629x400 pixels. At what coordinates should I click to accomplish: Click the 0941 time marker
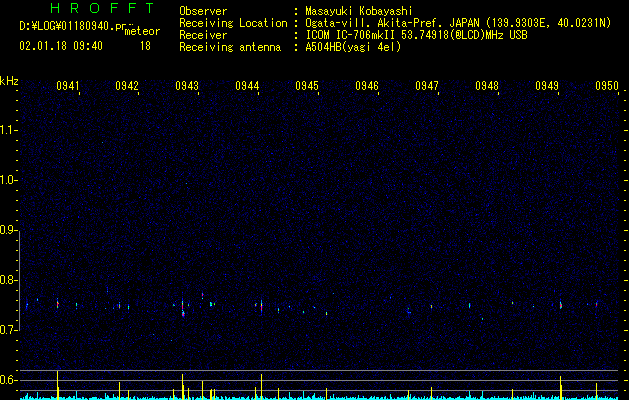point(67,86)
